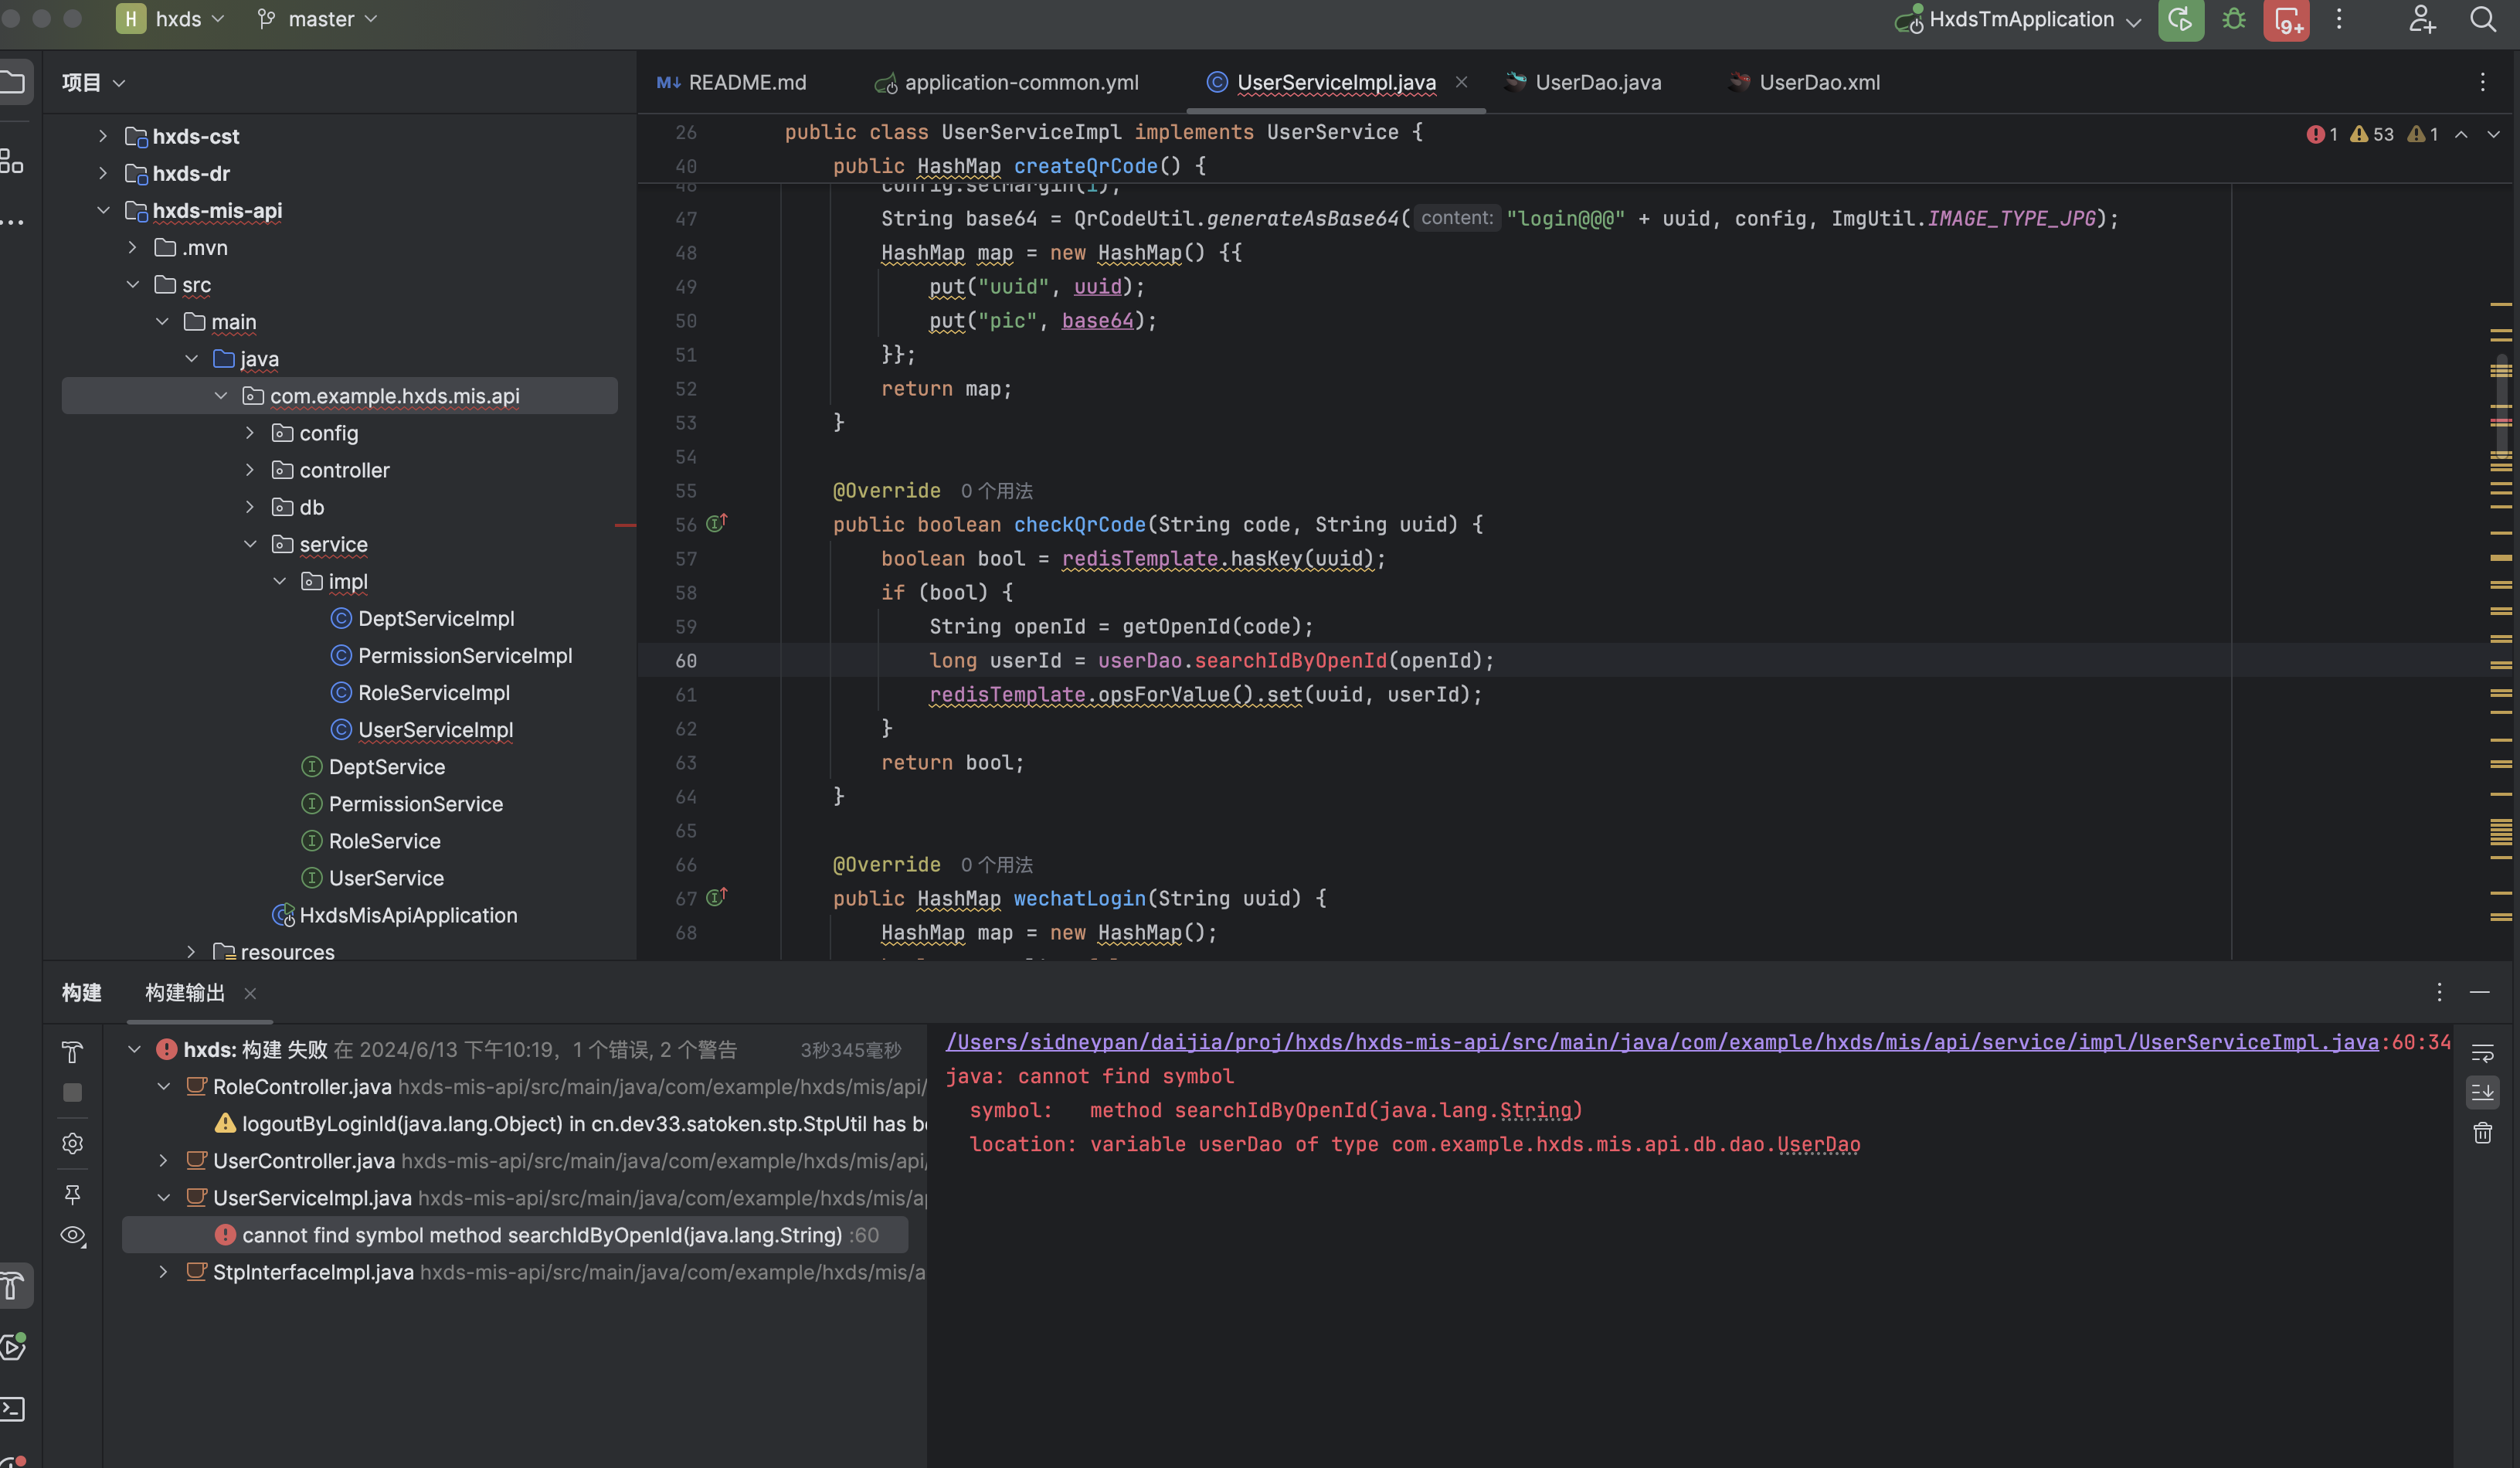This screenshot has height=1468, width=2520.
Task: Click the Run button in the top toolbar
Action: pyautogui.click(x=2181, y=20)
